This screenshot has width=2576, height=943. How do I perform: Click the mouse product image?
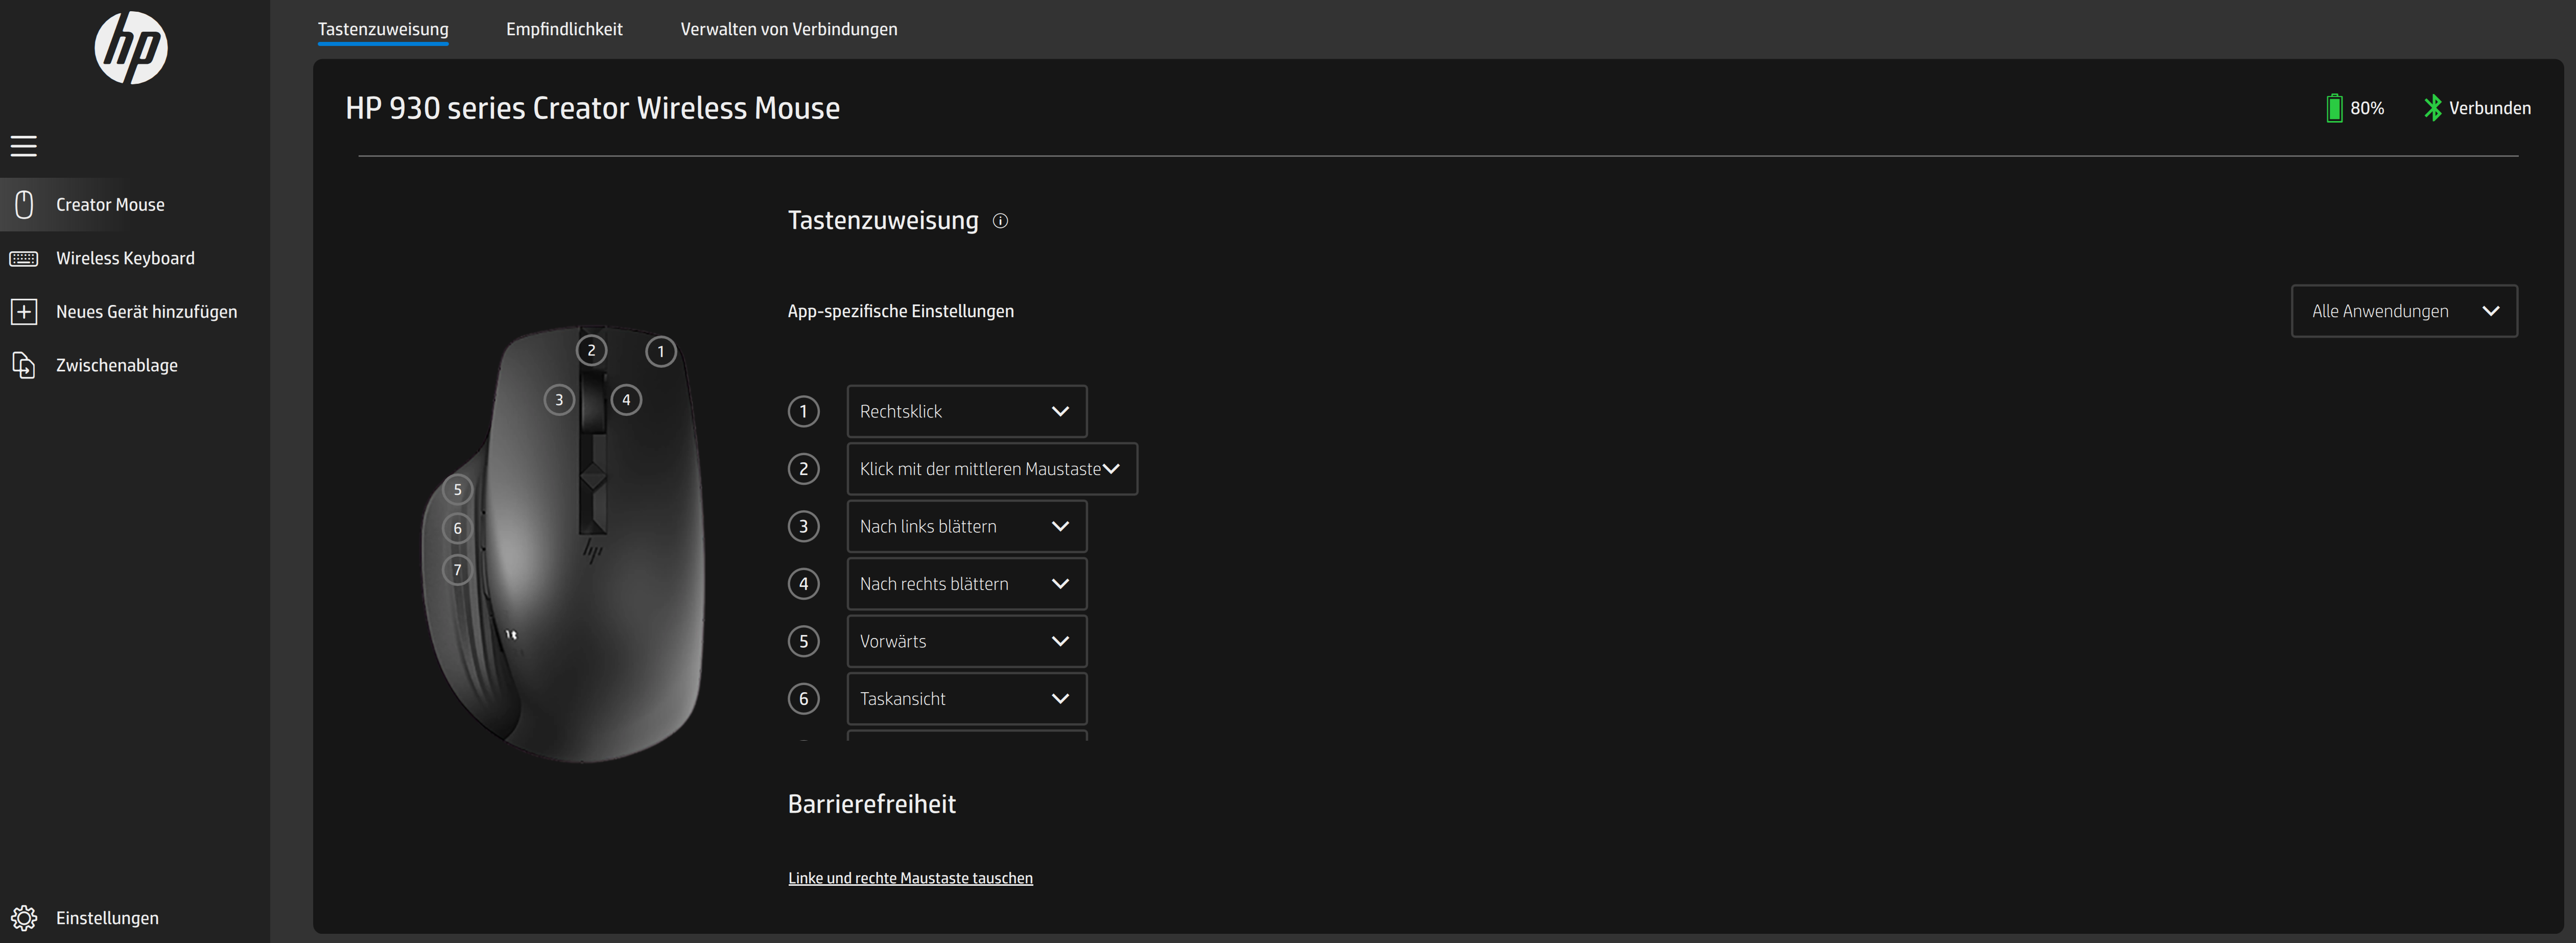[563, 545]
